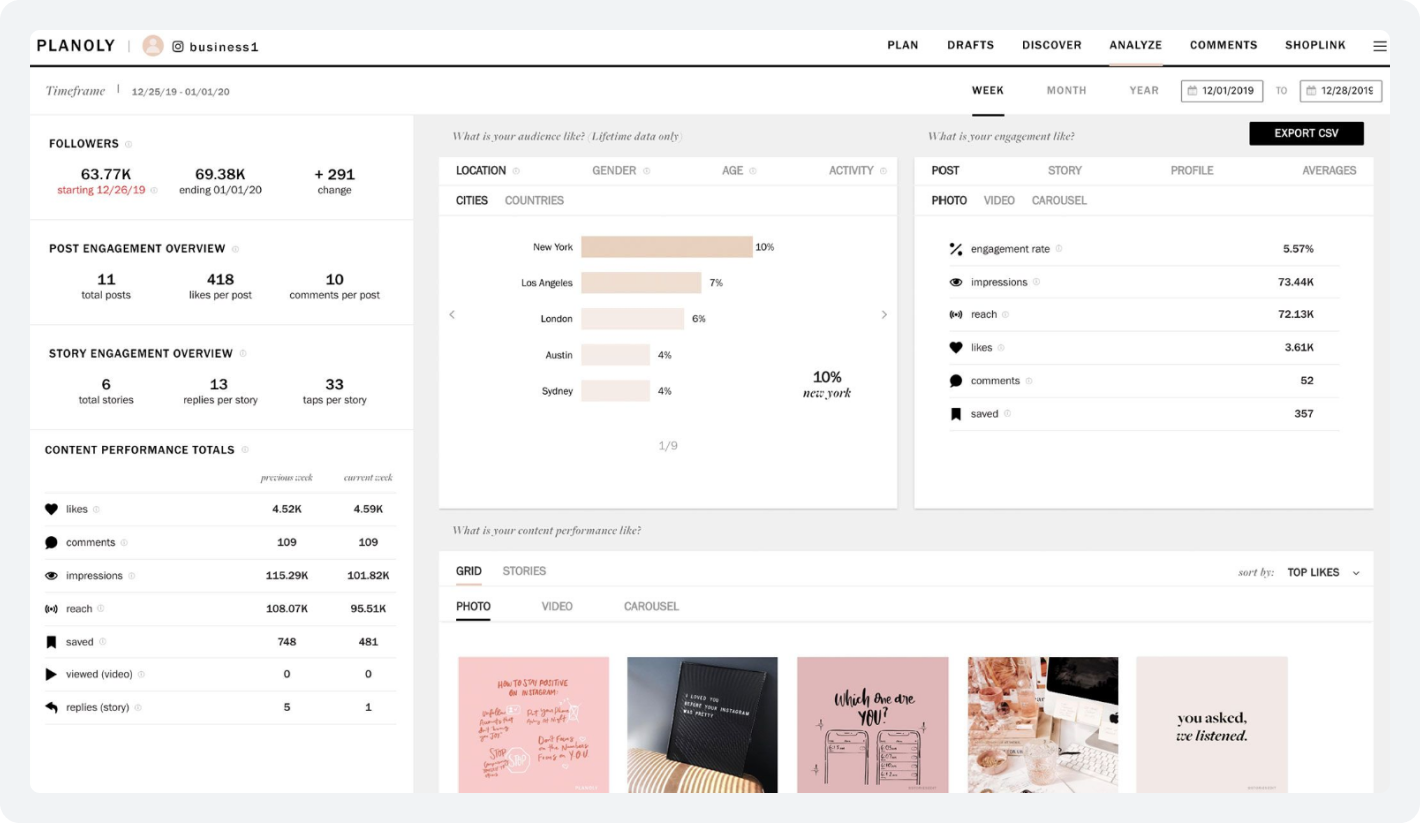The width and height of the screenshot is (1420, 823).
Task: Open the desk flatlay photo thumbnail
Action: (x=1043, y=725)
